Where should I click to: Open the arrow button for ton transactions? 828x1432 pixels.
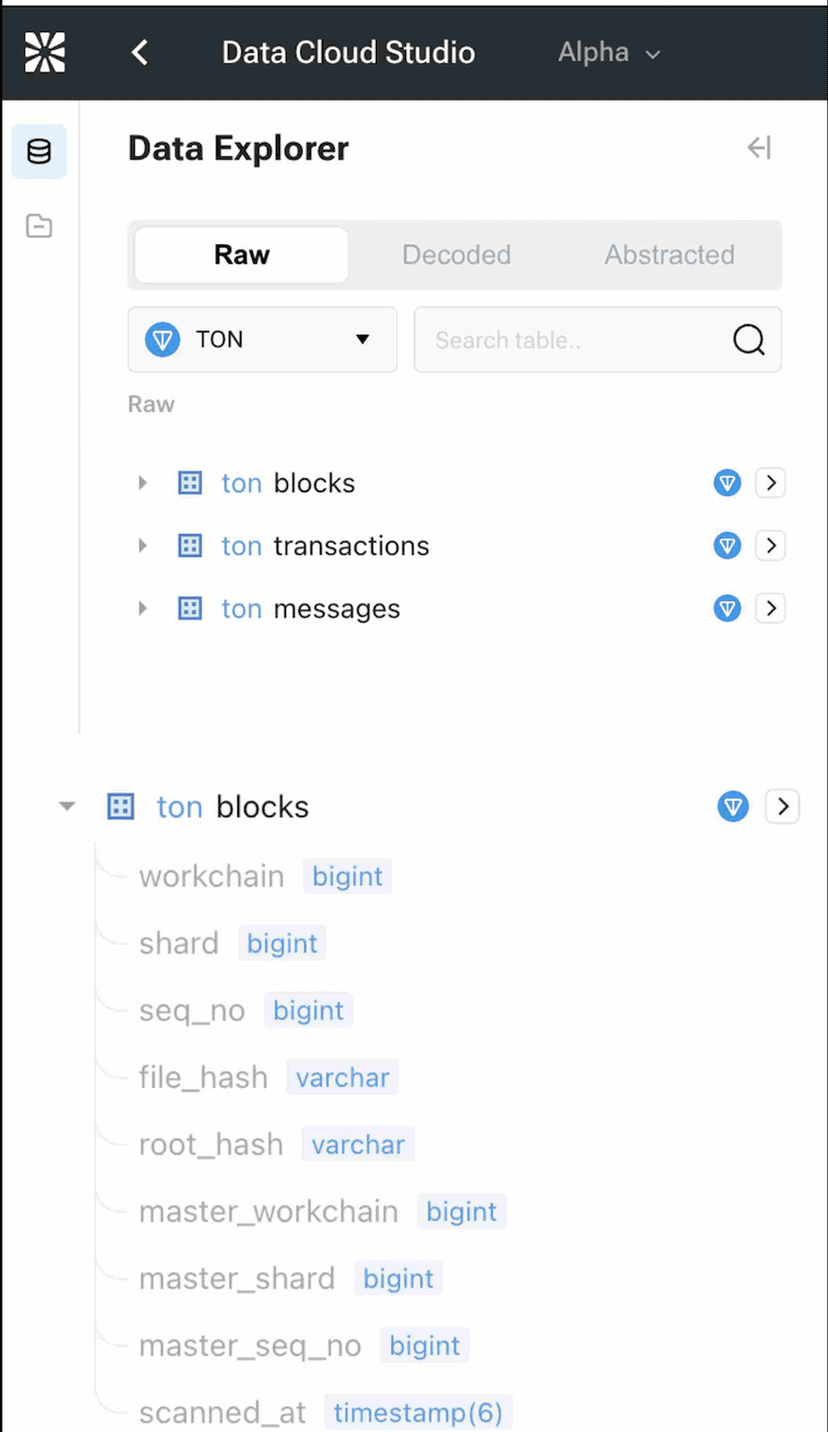770,546
